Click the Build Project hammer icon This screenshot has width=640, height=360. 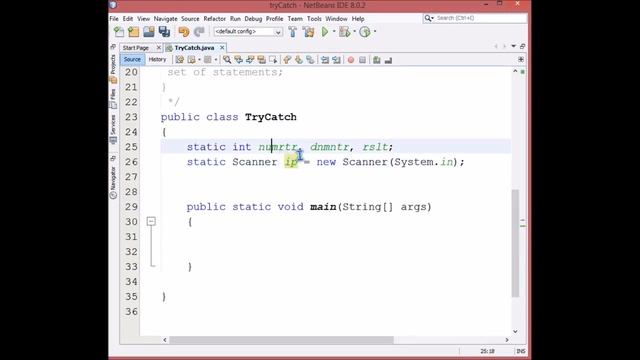pyautogui.click(x=293, y=31)
